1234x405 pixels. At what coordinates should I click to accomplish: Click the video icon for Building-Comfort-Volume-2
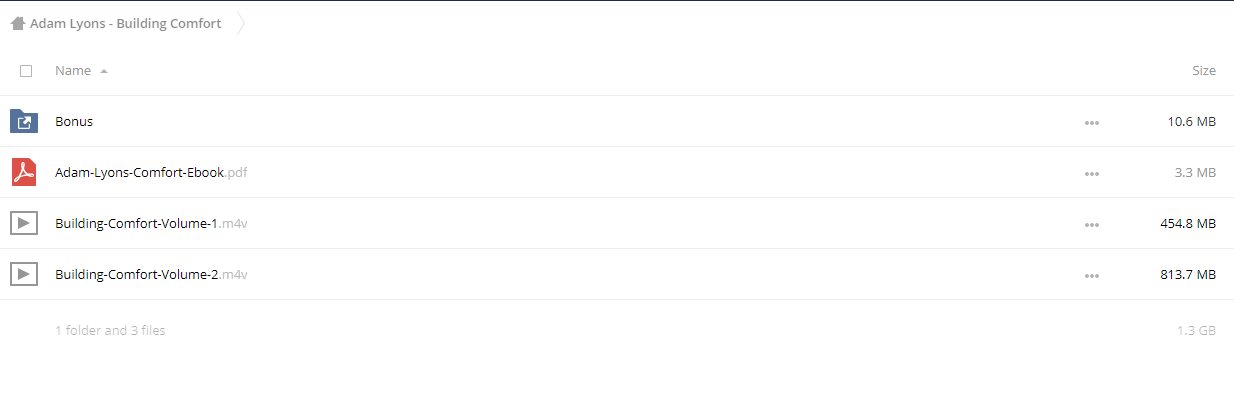click(24, 274)
